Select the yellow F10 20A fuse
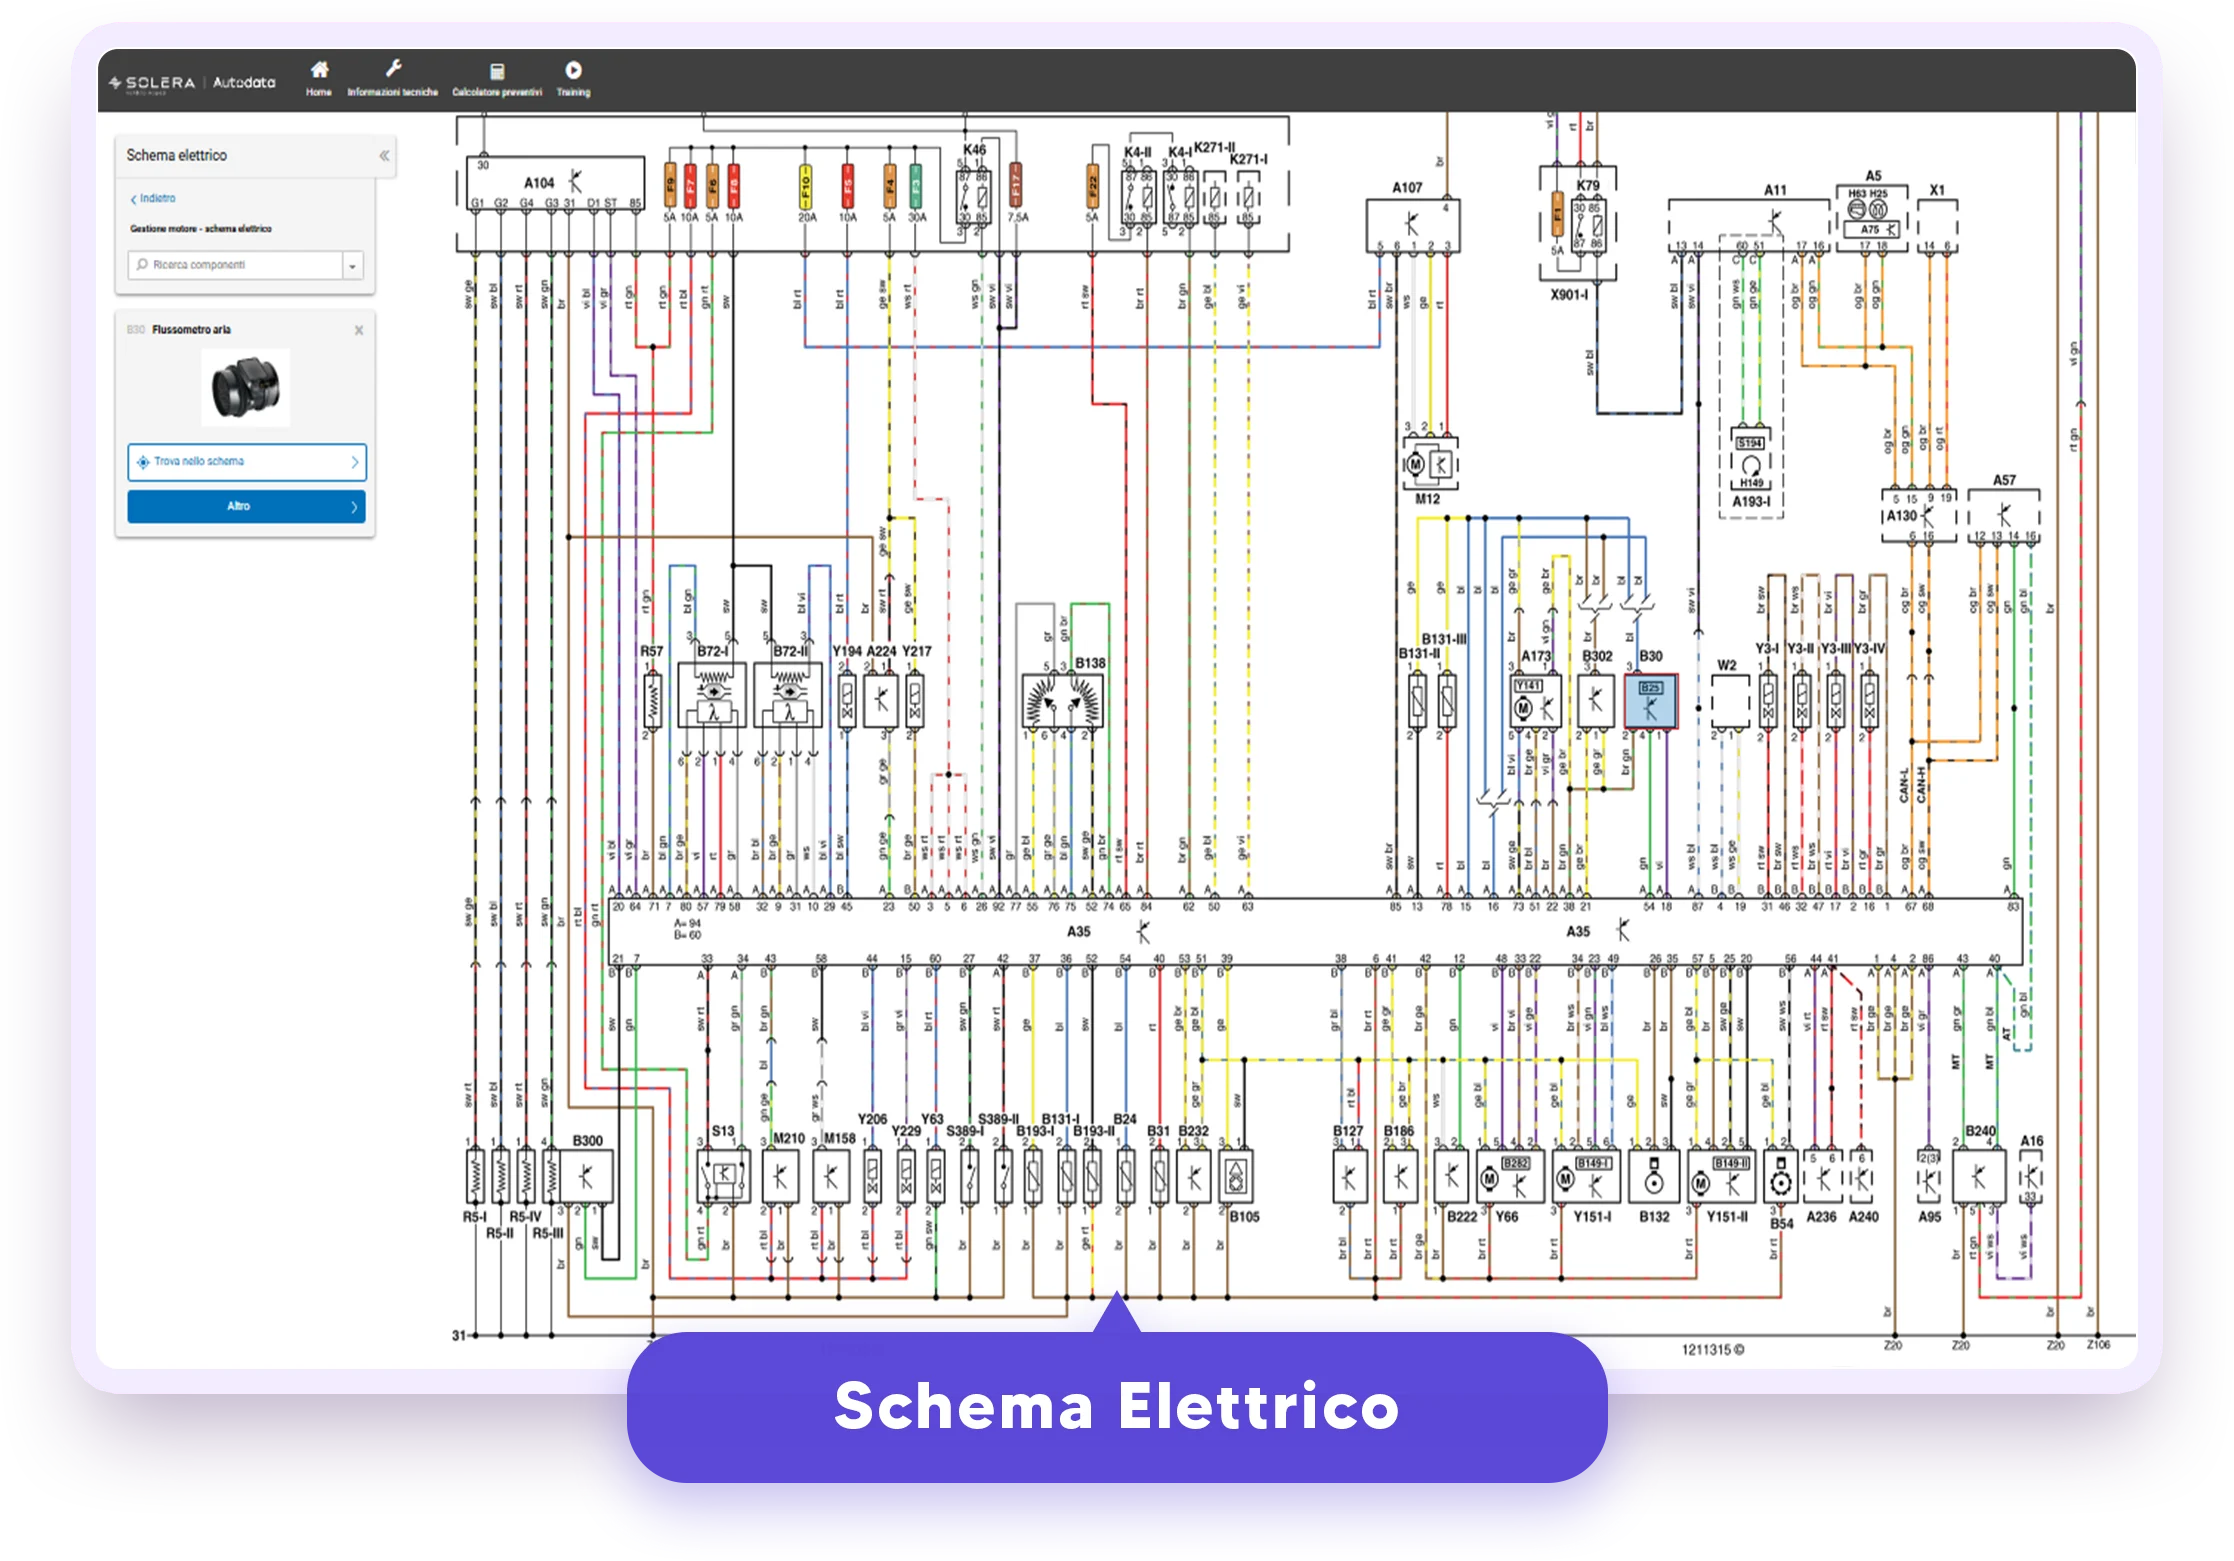2234x1561 pixels. point(806,187)
